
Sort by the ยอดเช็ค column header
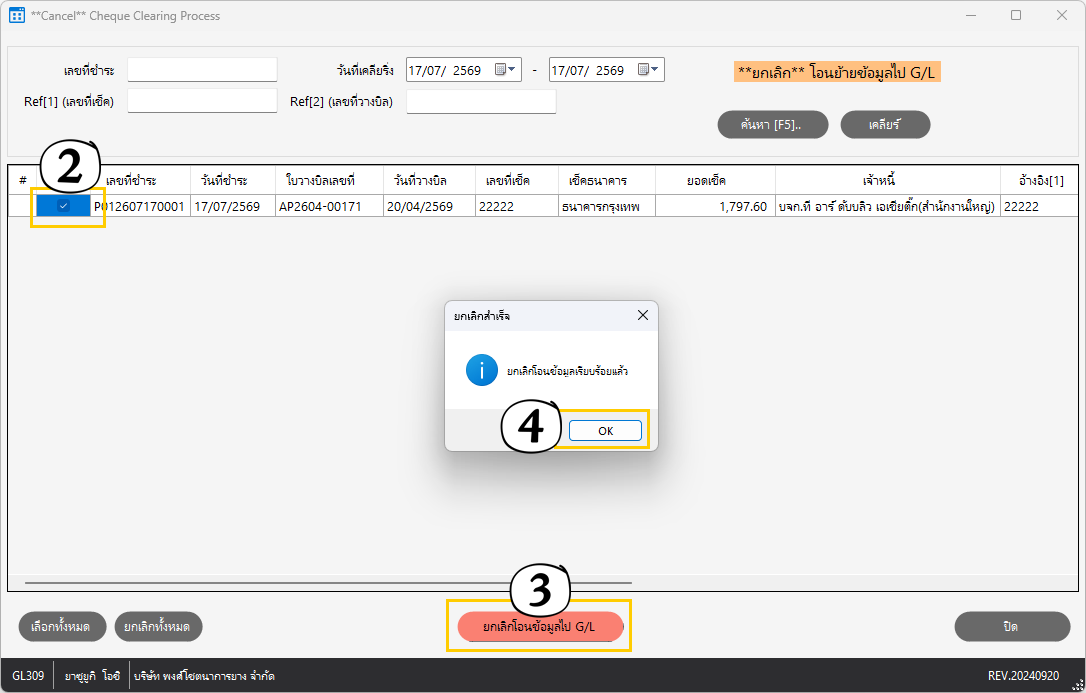[x=715, y=181]
